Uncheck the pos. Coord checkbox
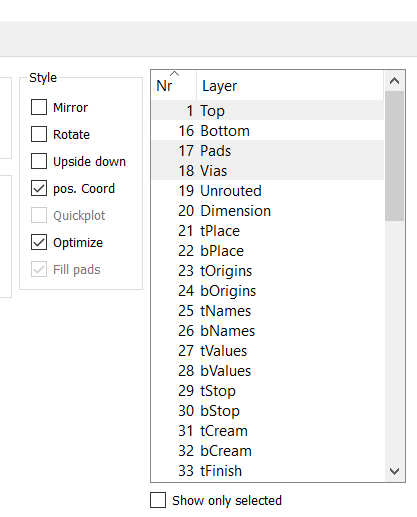The height and width of the screenshot is (517, 417). pos(39,188)
